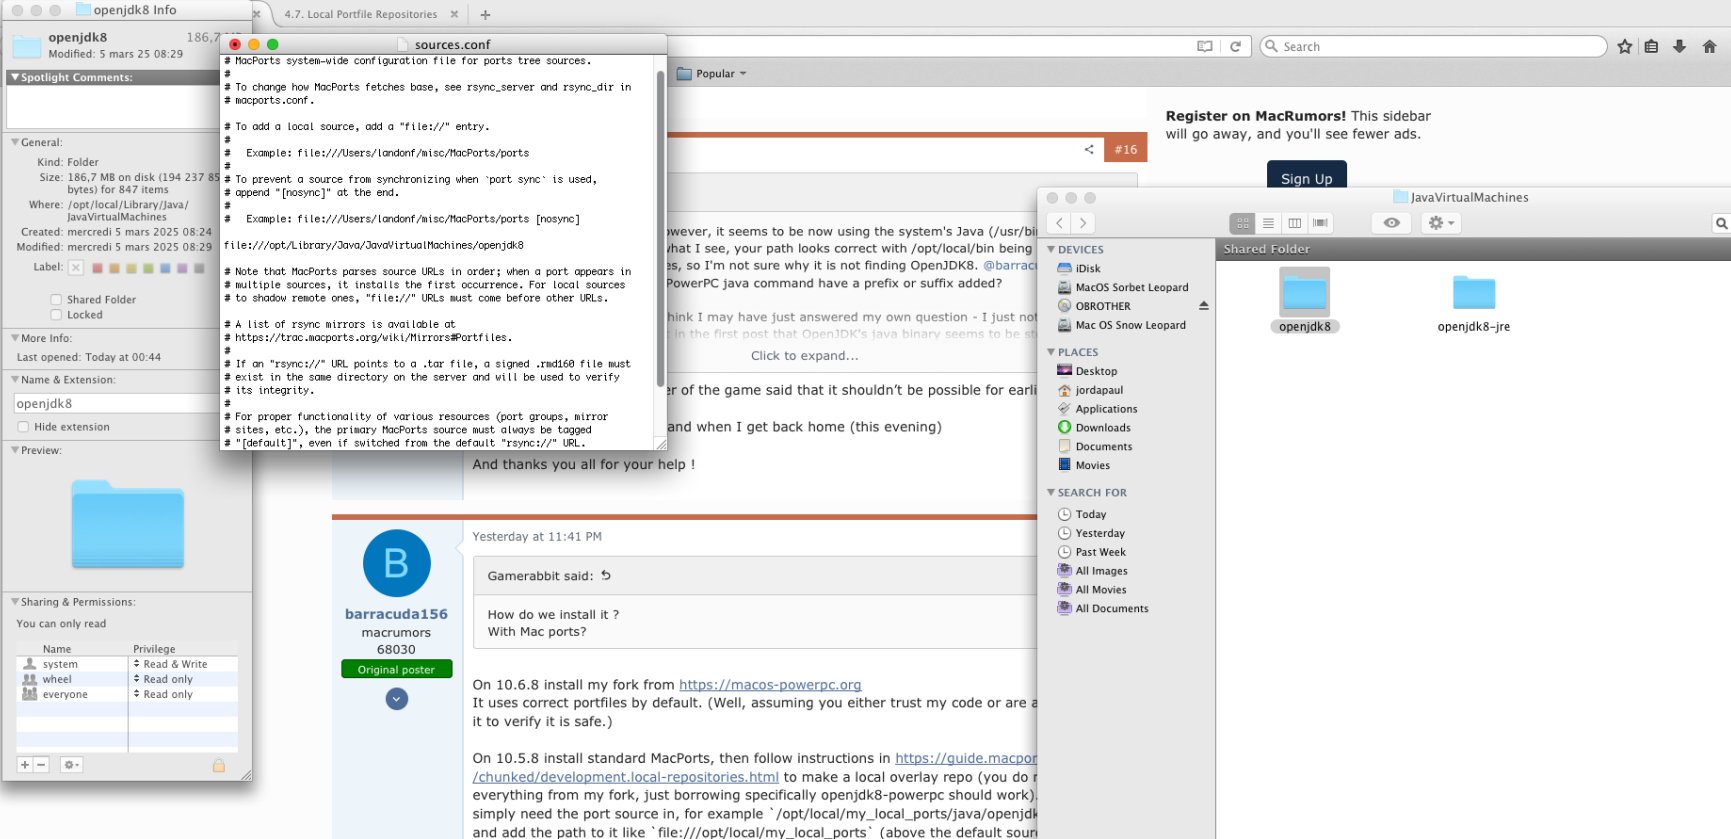Open the browser bookmarks list icon

(x=1651, y=46)
